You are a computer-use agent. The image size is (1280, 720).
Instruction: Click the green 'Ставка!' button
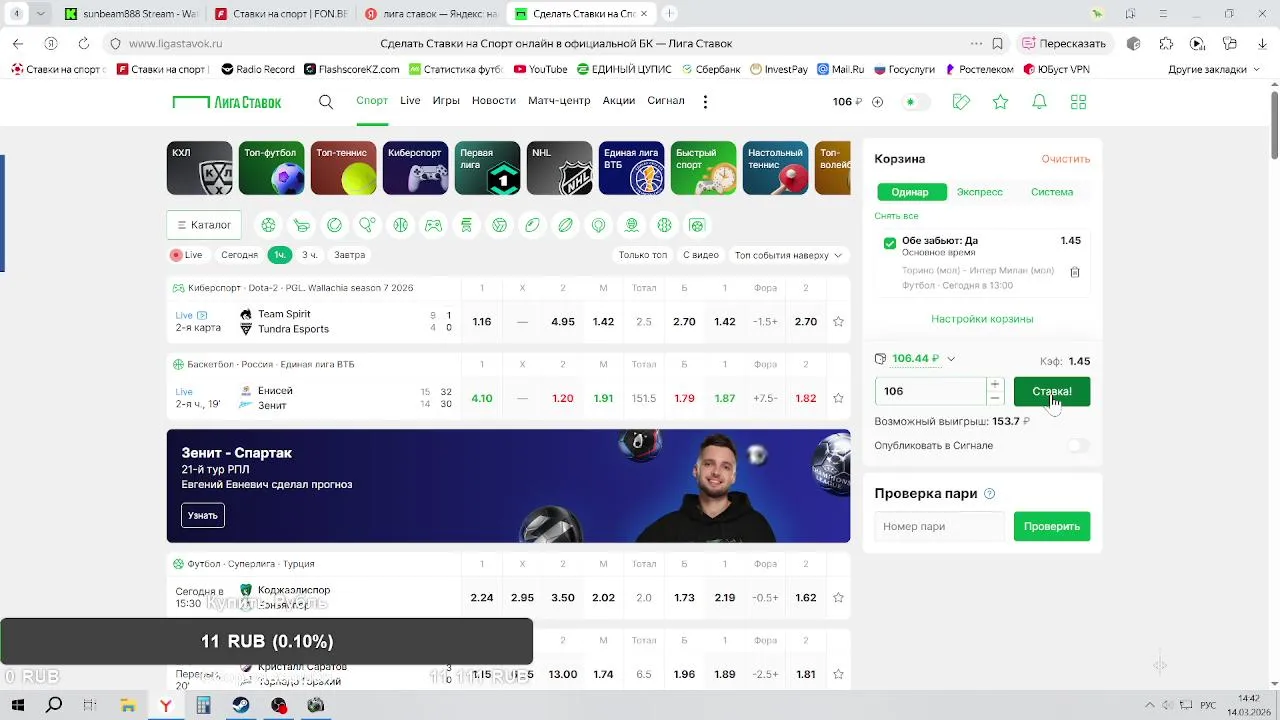(x=1052, y=392)
